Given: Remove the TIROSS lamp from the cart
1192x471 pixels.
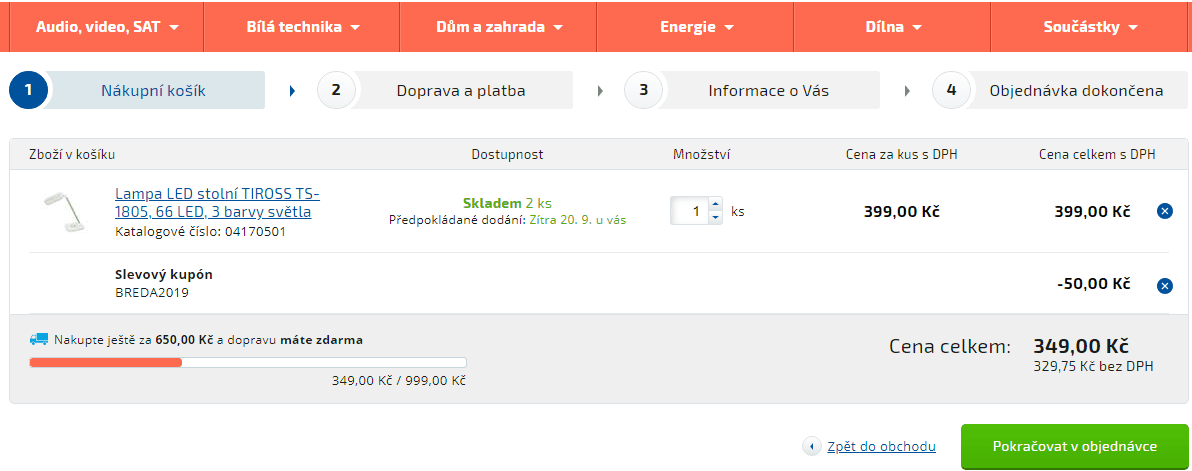Looking at the screenshot, I should point(1164,211).
